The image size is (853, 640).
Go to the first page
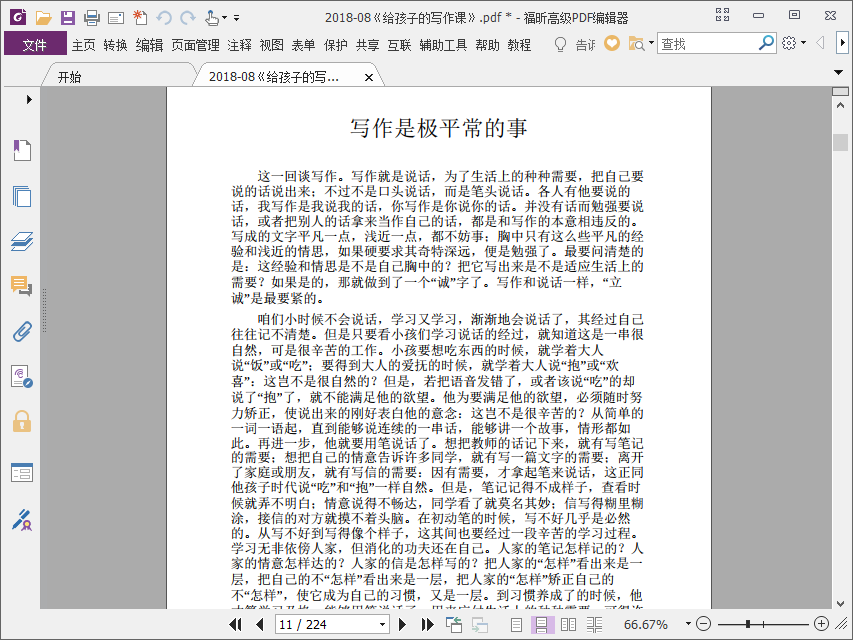235,624
